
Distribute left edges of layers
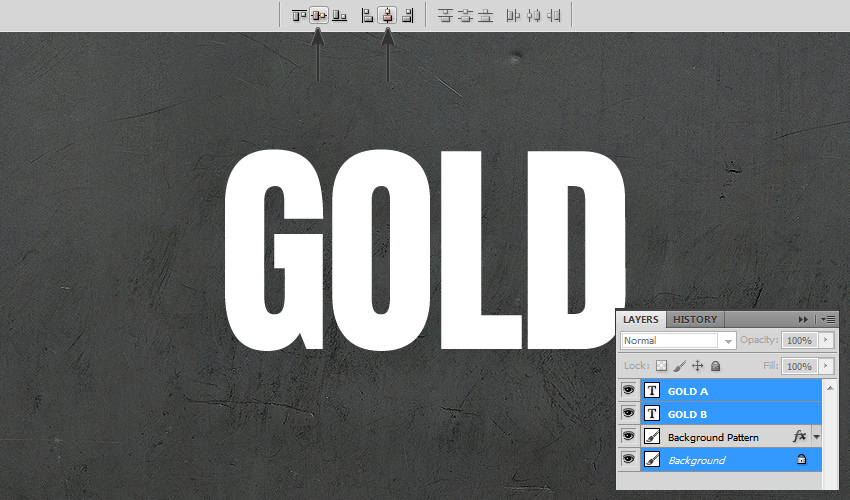click(513, 16)
